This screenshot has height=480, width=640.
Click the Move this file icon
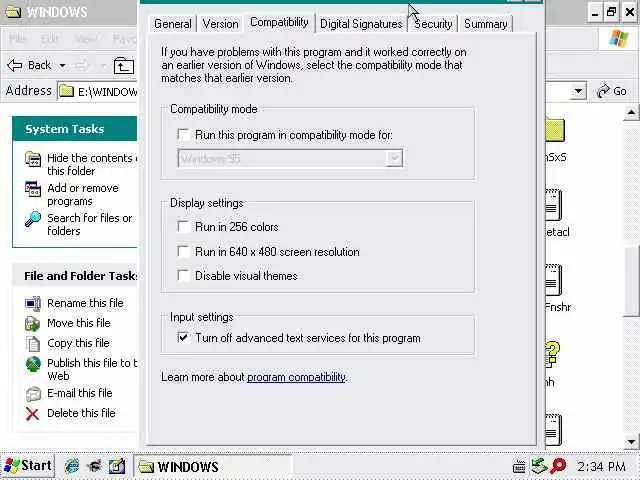pyautogui.click(x=33, y=324)
